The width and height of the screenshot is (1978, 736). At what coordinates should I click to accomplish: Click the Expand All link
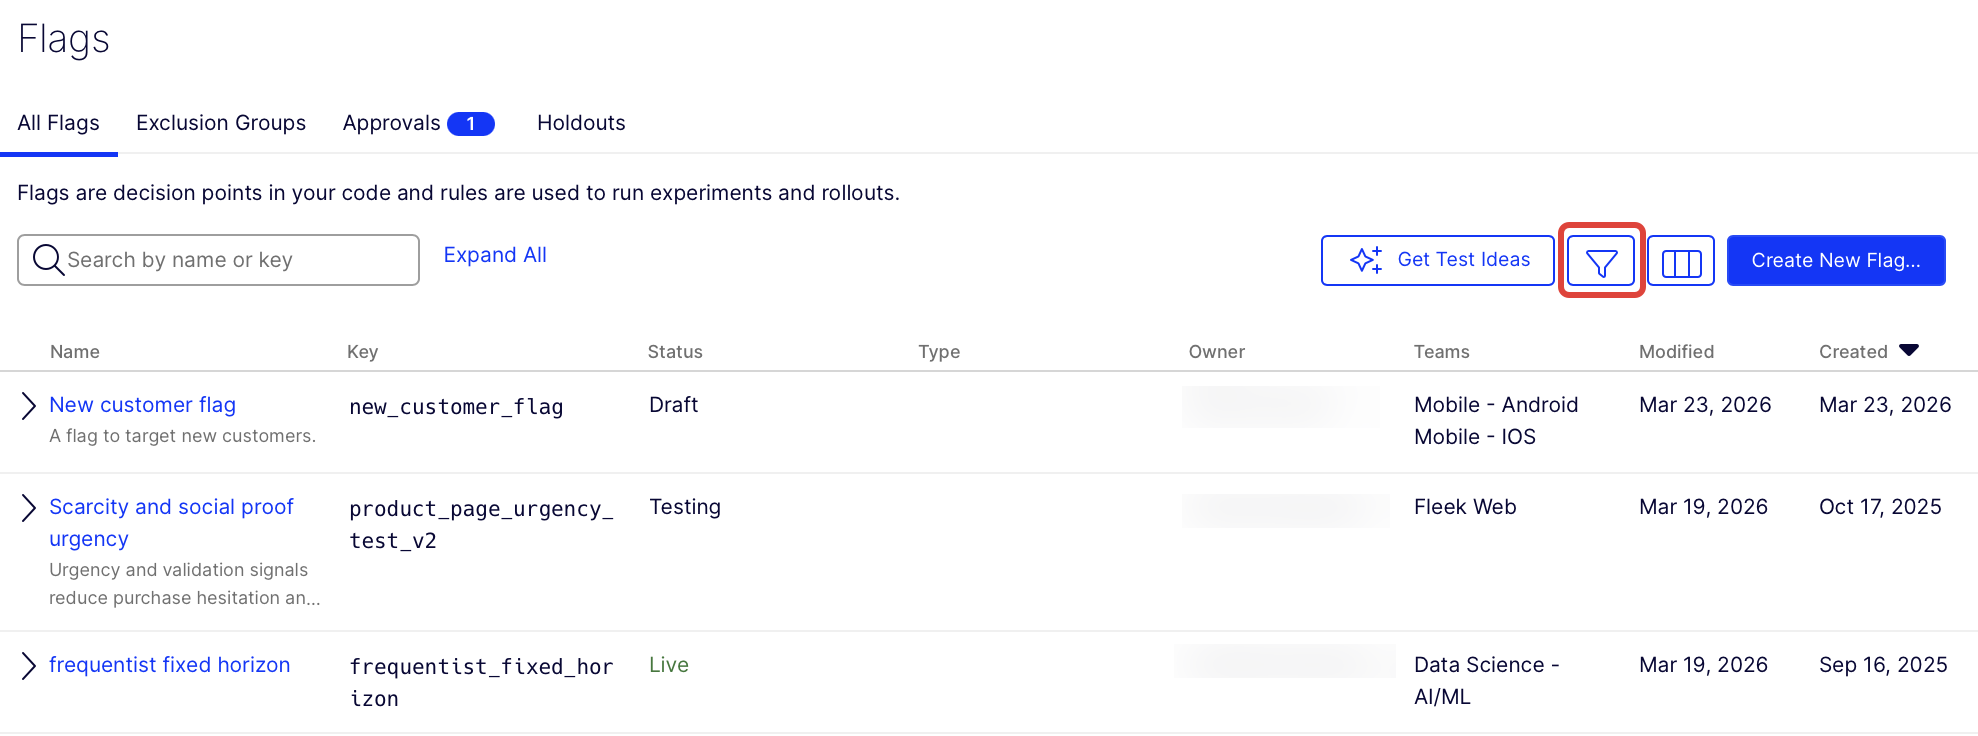click(x=495, y=255)
